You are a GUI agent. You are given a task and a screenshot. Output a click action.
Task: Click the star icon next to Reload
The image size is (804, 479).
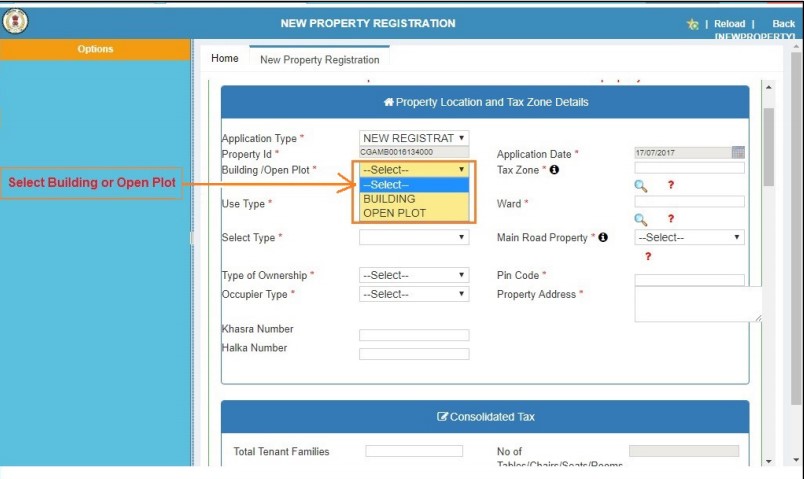click(692, 24)
